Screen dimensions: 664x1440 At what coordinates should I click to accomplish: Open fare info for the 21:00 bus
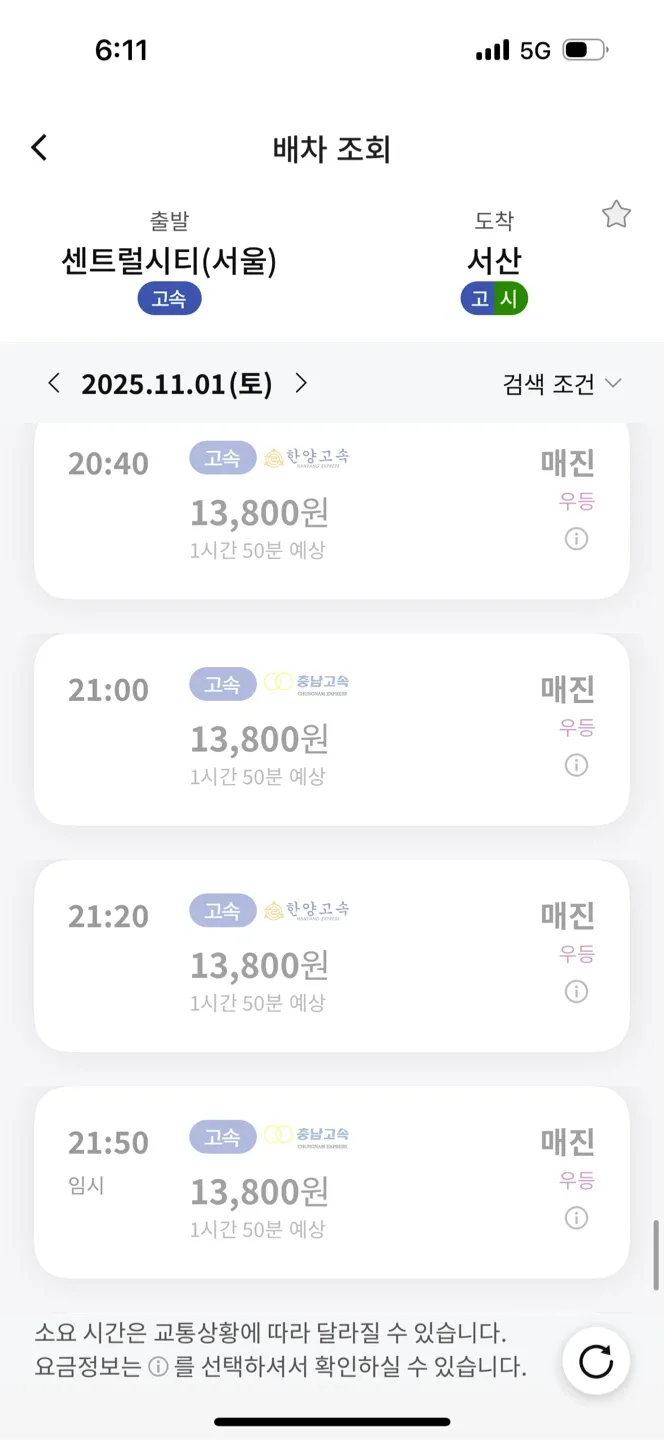click(x=576, y=765)
